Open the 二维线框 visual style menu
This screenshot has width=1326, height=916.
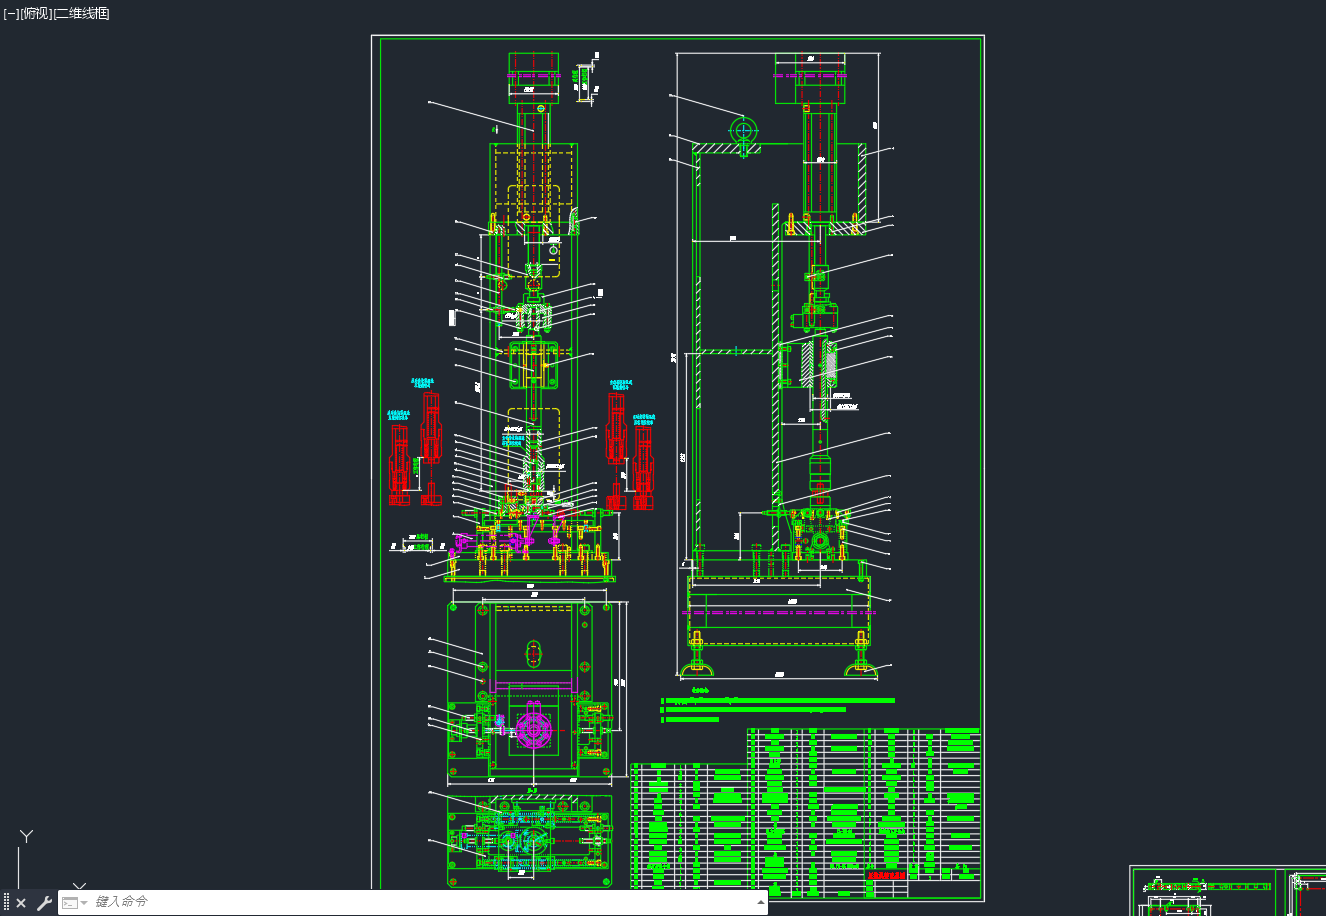pyautogui.click(x=81, y=13)
